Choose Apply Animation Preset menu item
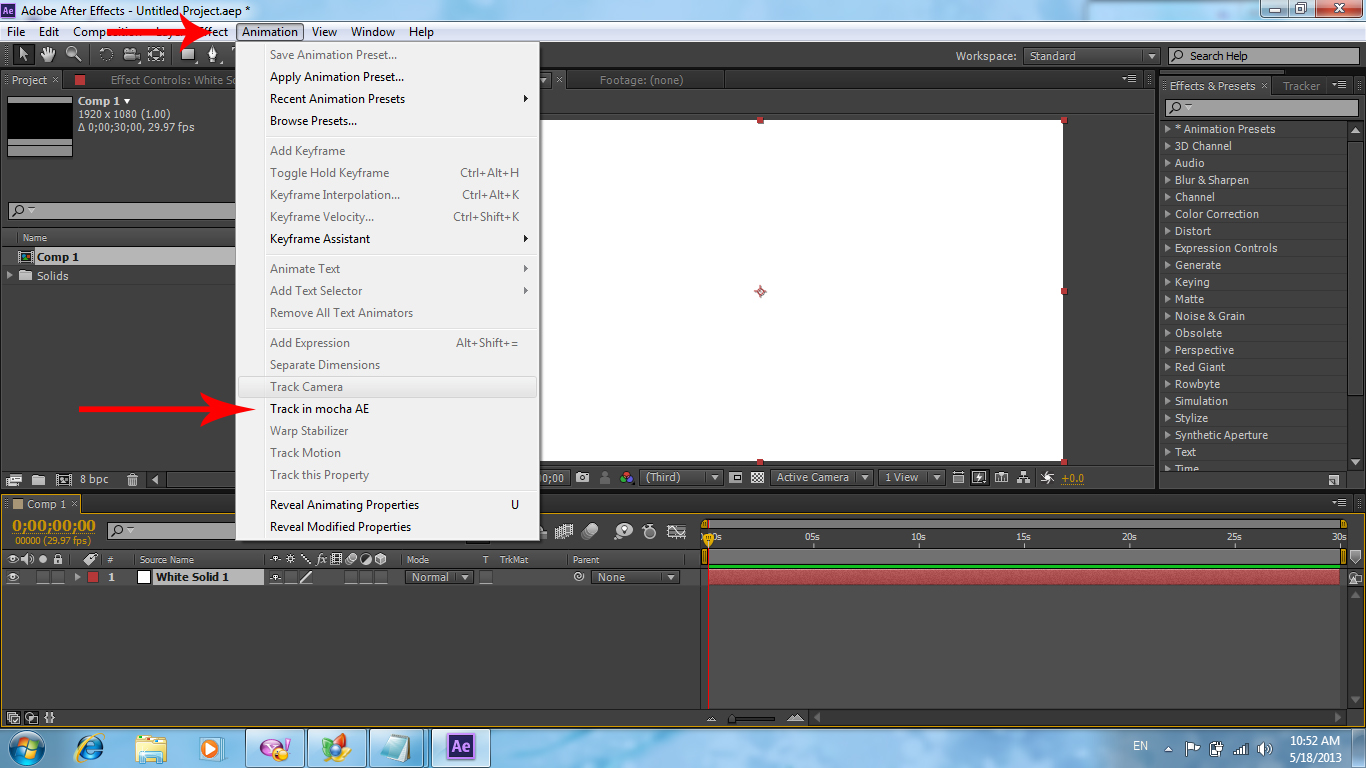1366x768 pixels. pos(337,77)
